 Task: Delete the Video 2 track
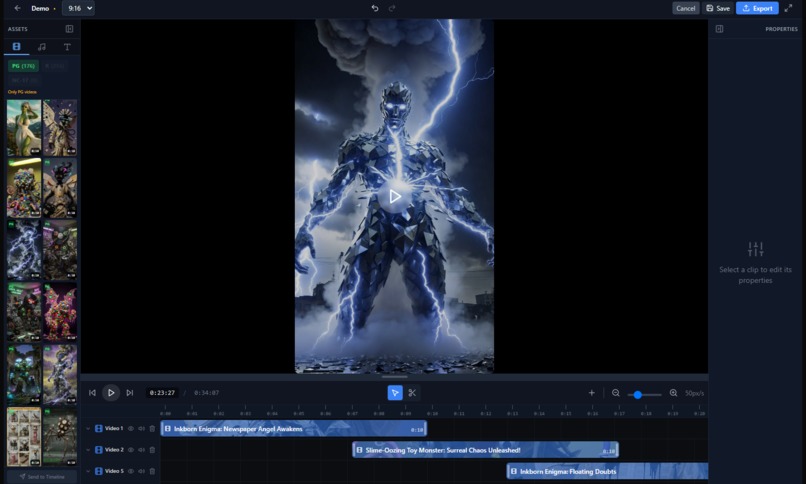(x=152, y=450)
